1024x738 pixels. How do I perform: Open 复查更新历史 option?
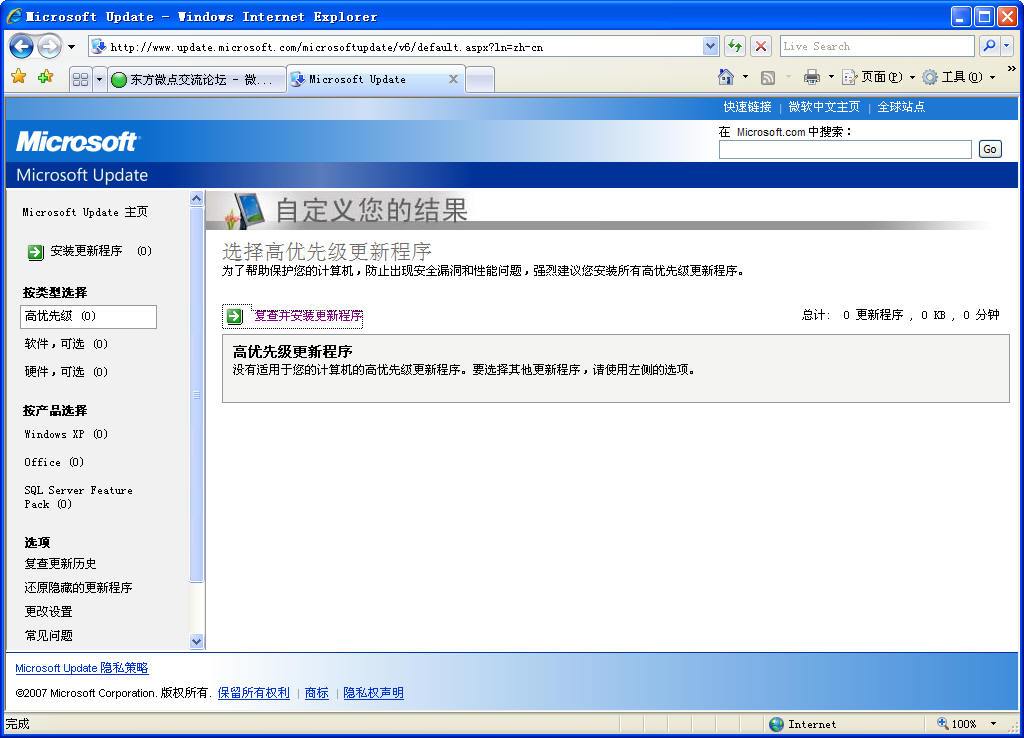click(60, 564)
